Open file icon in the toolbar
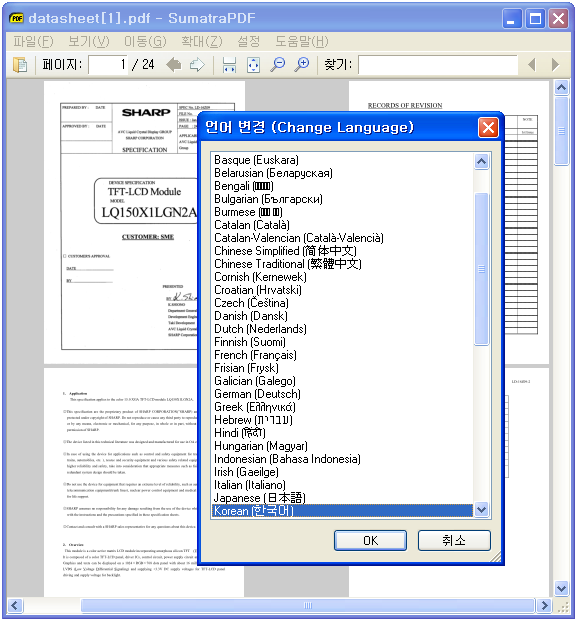 (x=20, y=64)
